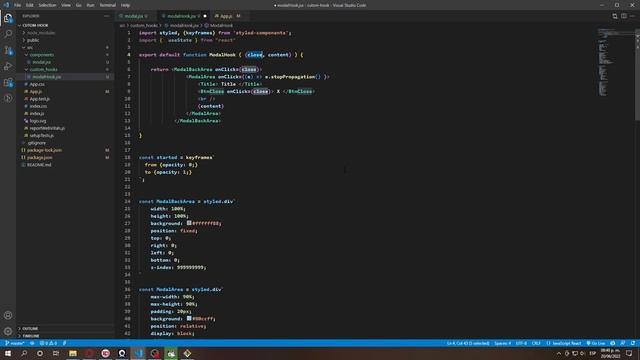The image size is (640, 360).
Task: Open the View menu
Action: pos(66,5)
